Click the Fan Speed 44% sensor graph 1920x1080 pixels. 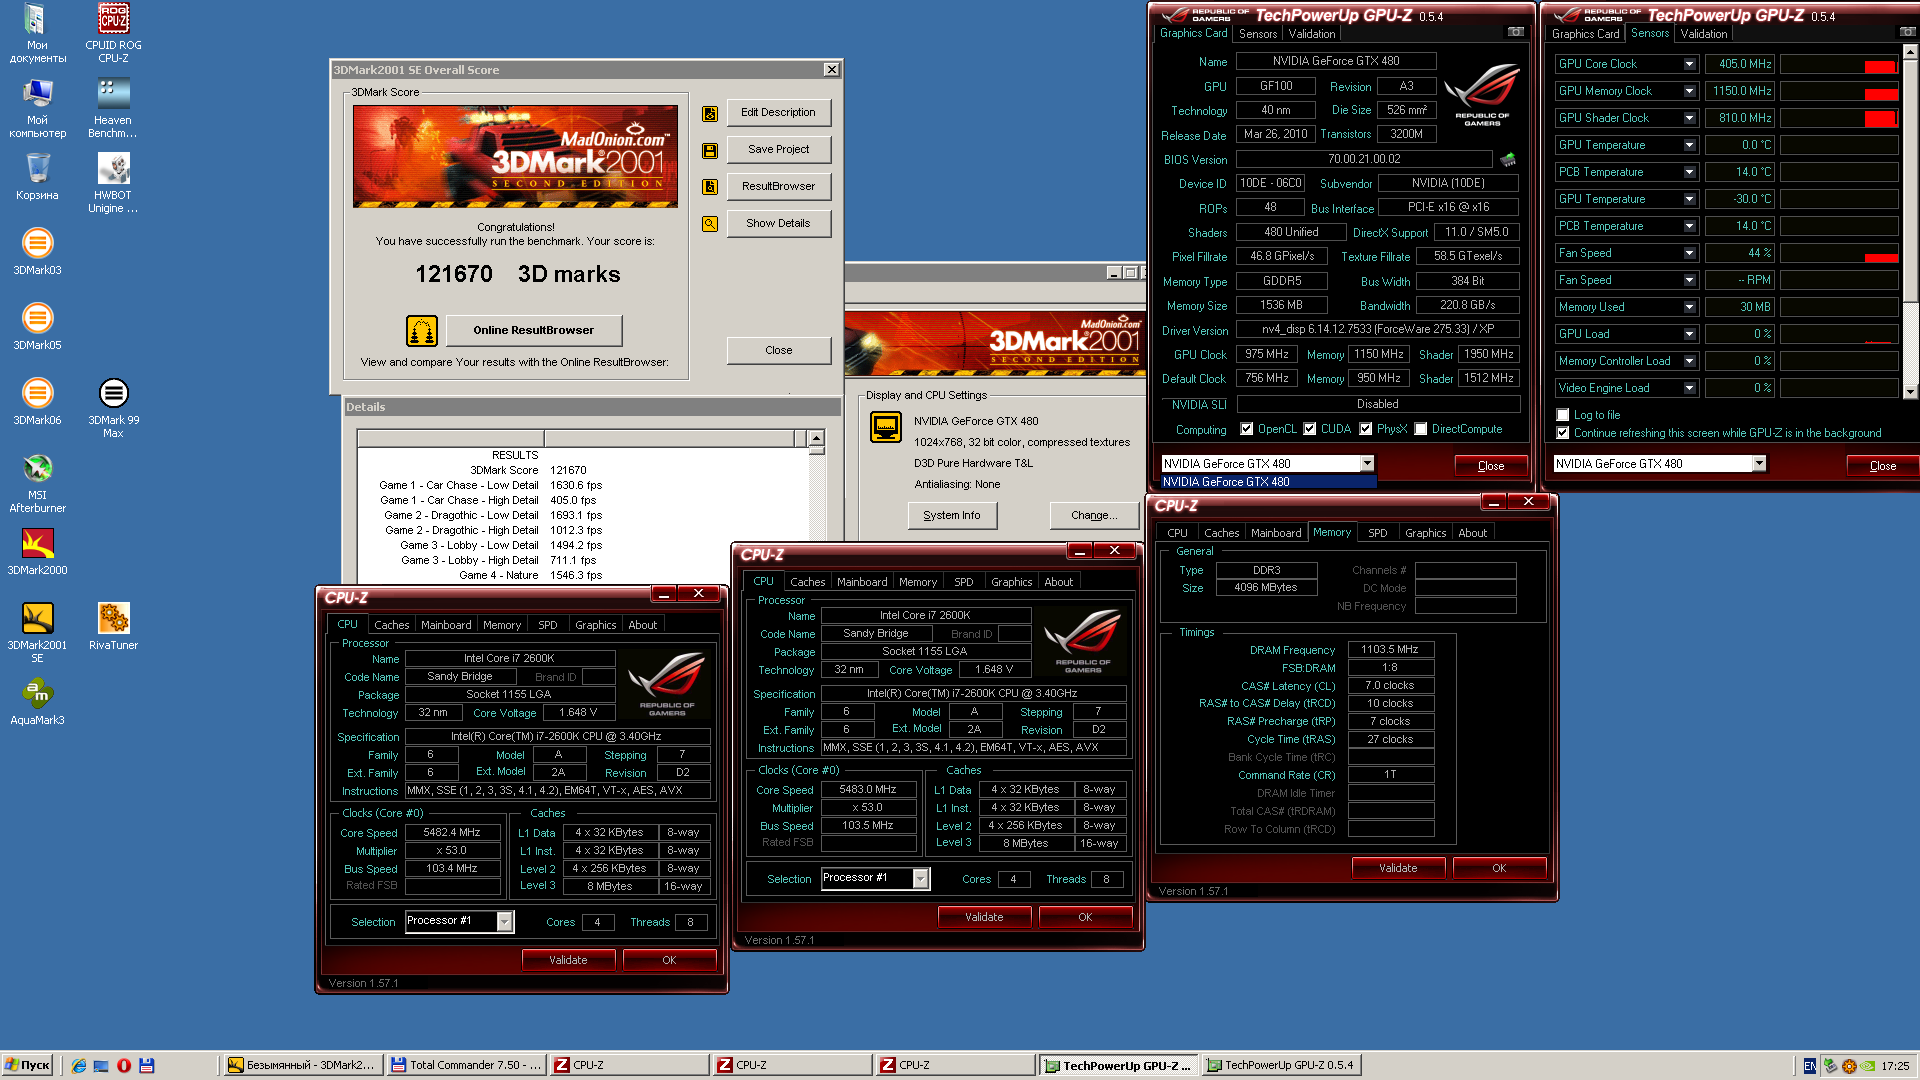click(x=1839, y=253)
